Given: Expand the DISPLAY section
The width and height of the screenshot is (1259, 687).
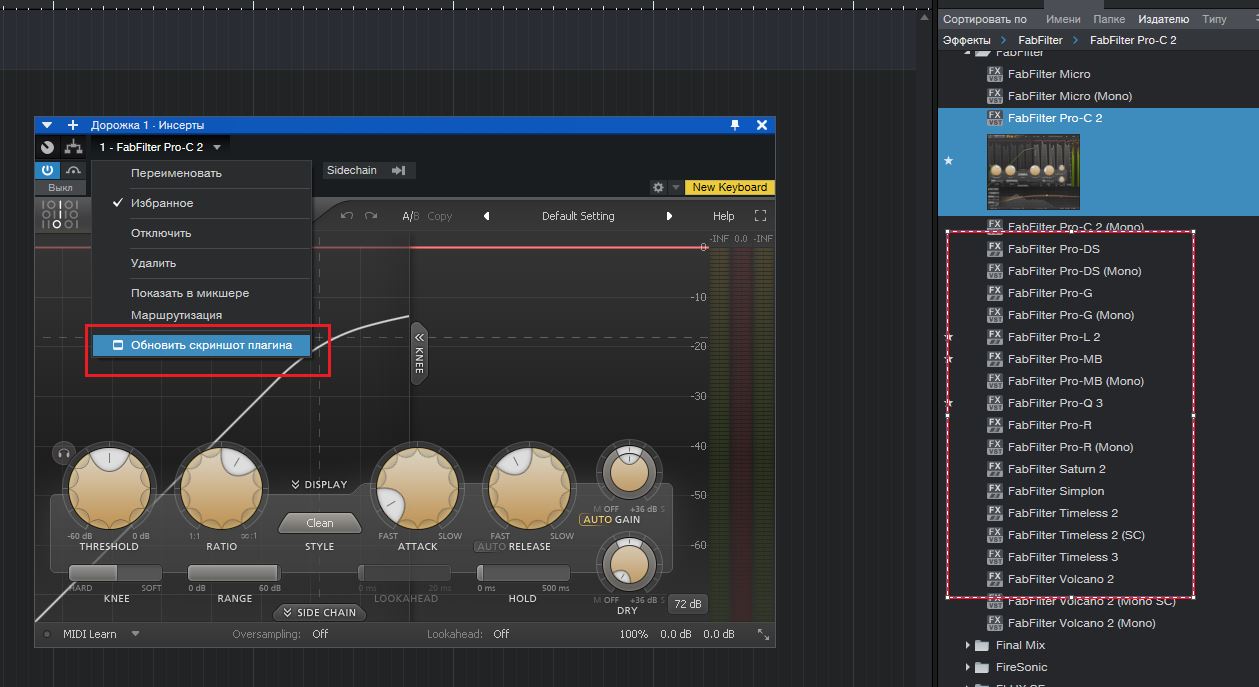Looking at the screenshot, I should (x=319, y=485).
